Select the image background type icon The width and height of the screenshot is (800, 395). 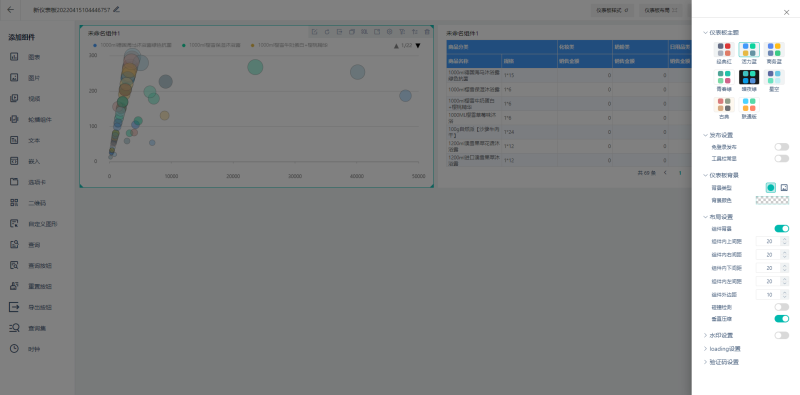pyautogui.click(x=784, y=188)
